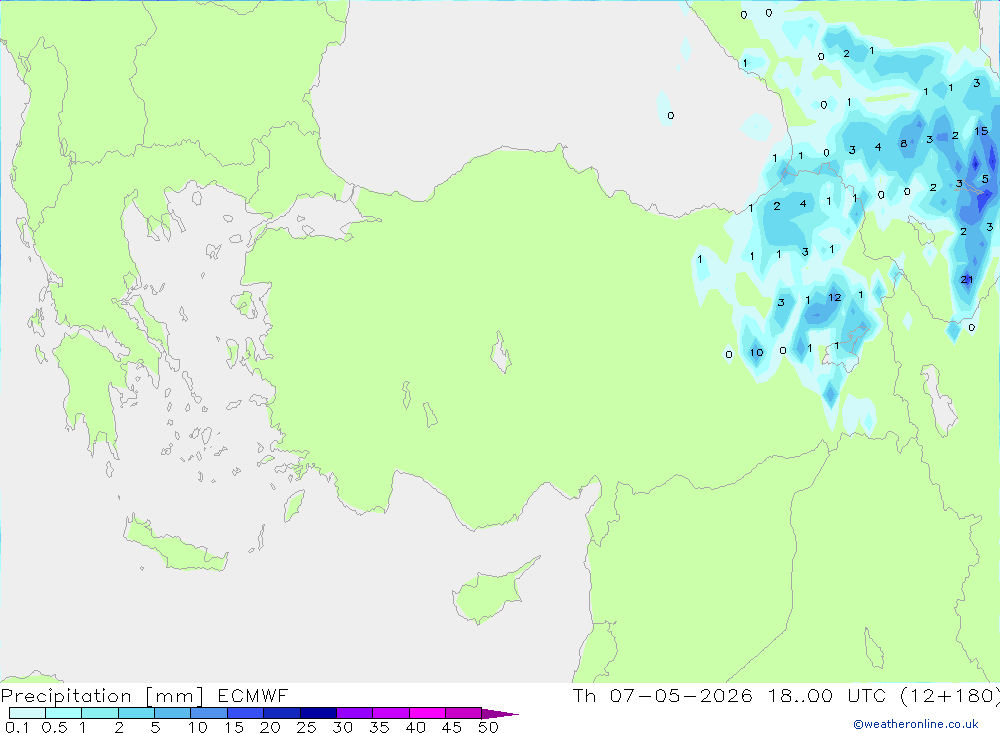Click the '25' legend scale label
The width and height of the screenshot is (1000, 733).
coord(306,727)
